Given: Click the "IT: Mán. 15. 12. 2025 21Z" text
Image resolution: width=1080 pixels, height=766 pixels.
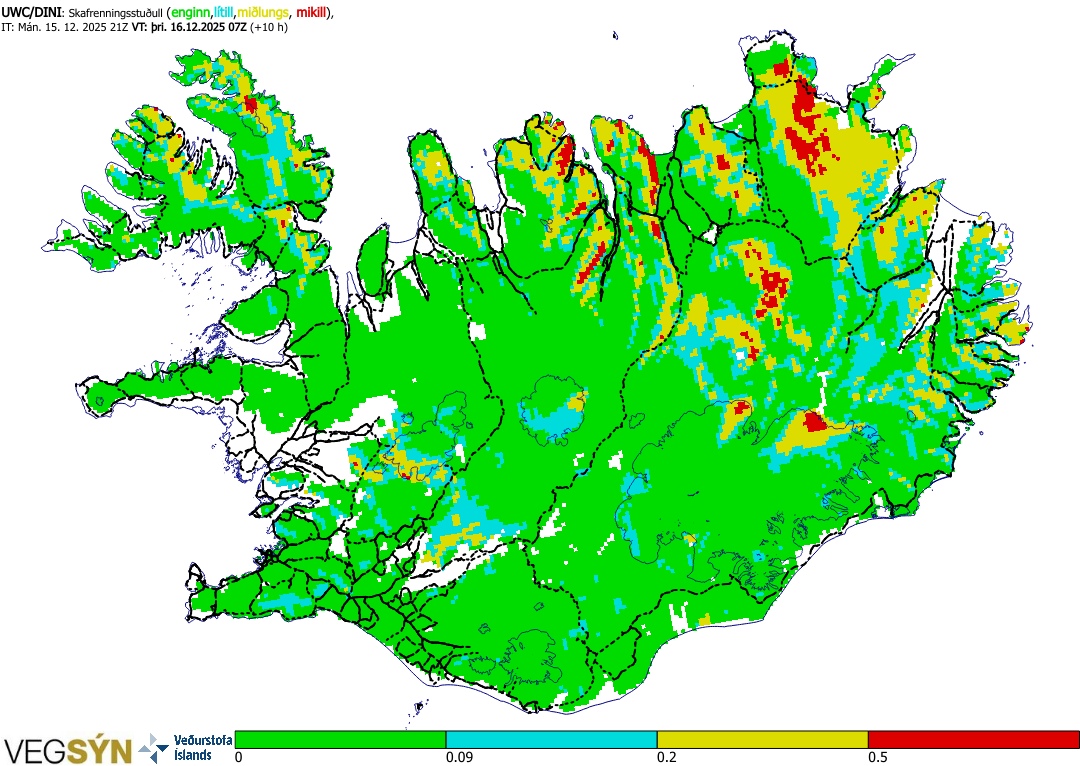Looking at the screenshot, I should (65, 28).
